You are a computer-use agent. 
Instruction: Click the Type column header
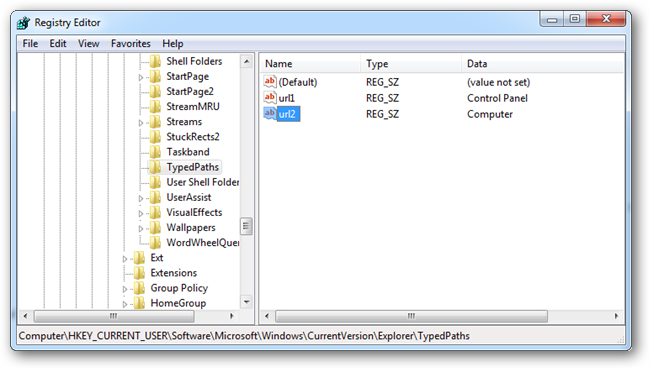point(411,64)
